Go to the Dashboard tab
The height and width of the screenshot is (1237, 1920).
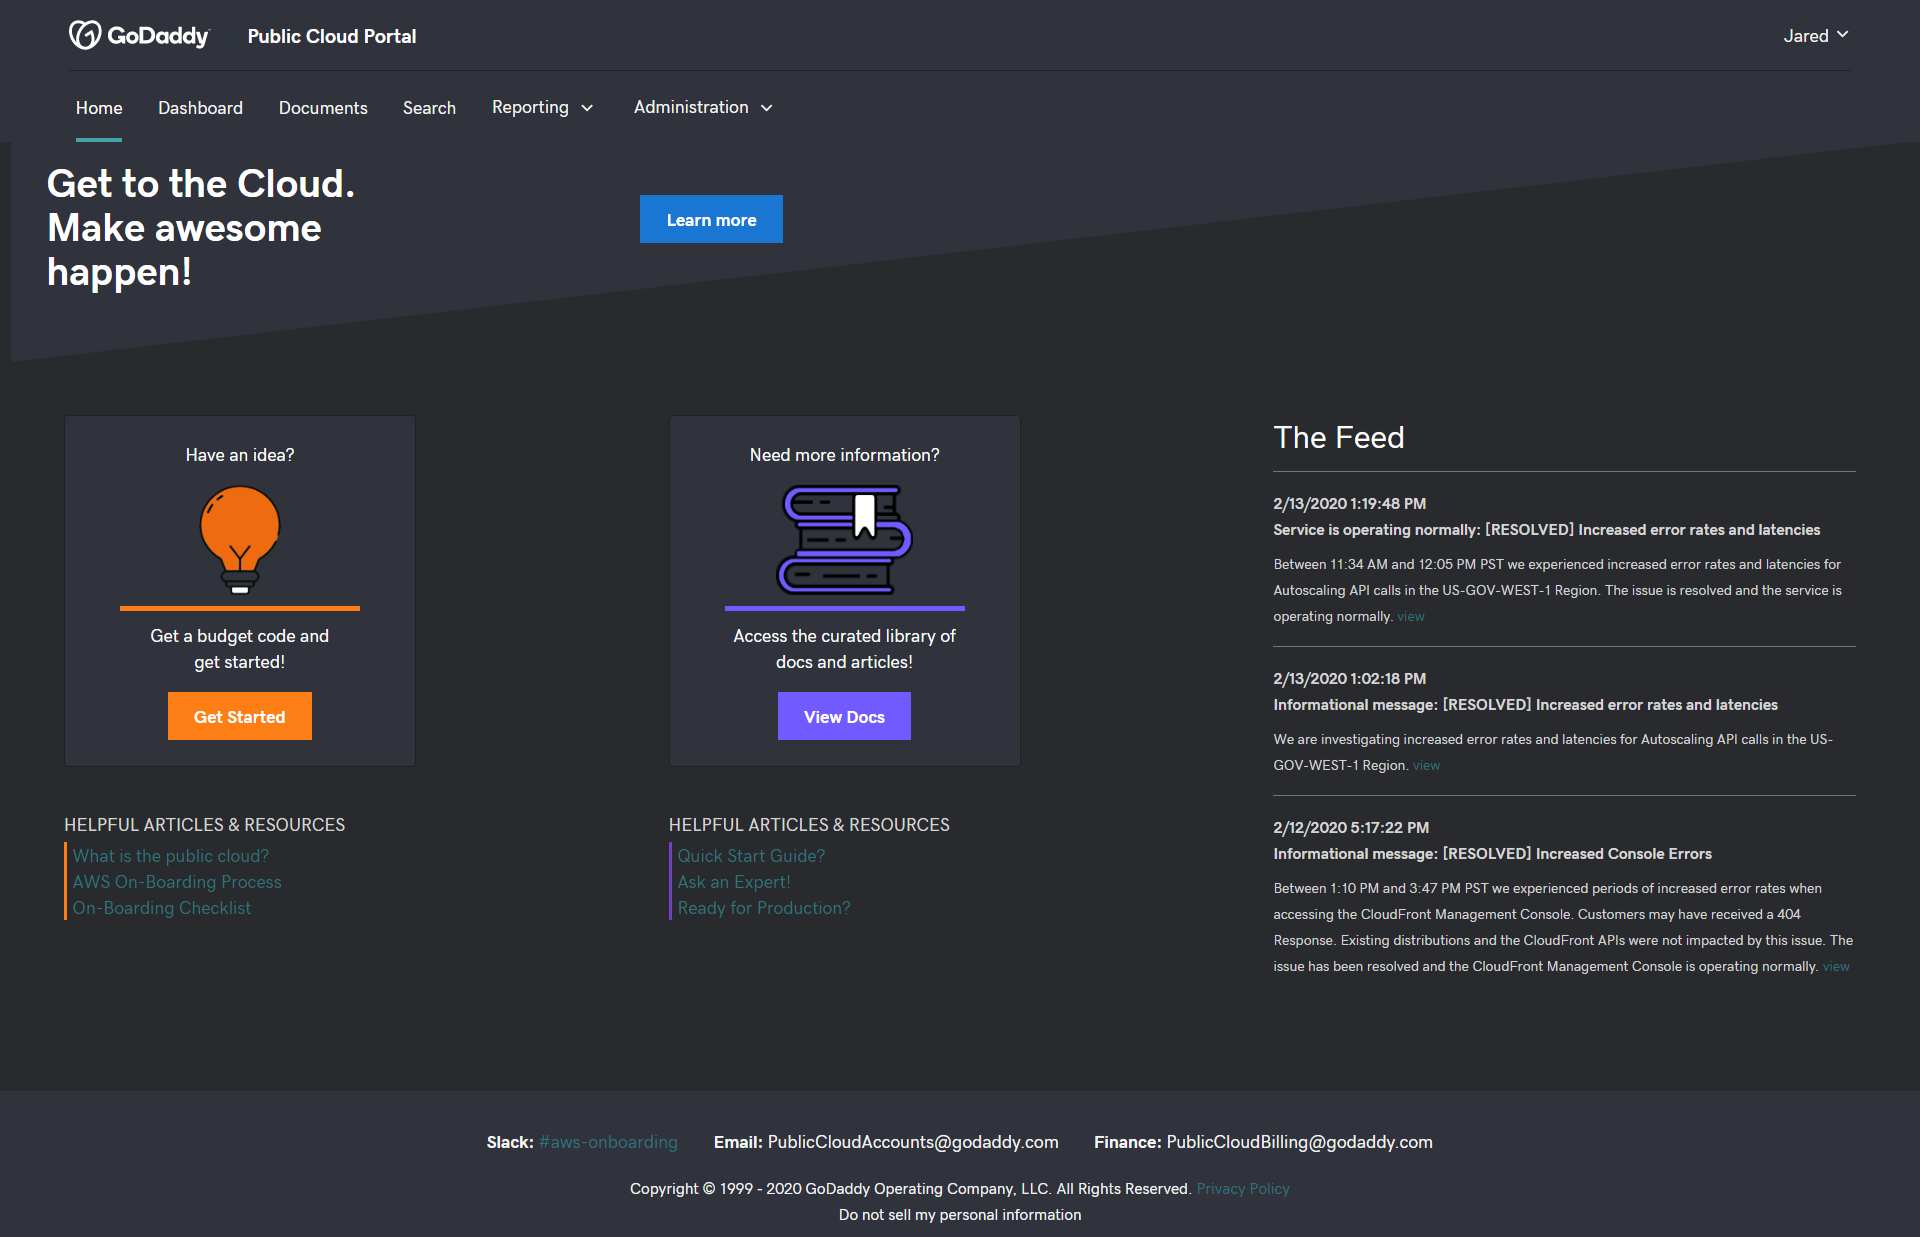click(200, 108)
